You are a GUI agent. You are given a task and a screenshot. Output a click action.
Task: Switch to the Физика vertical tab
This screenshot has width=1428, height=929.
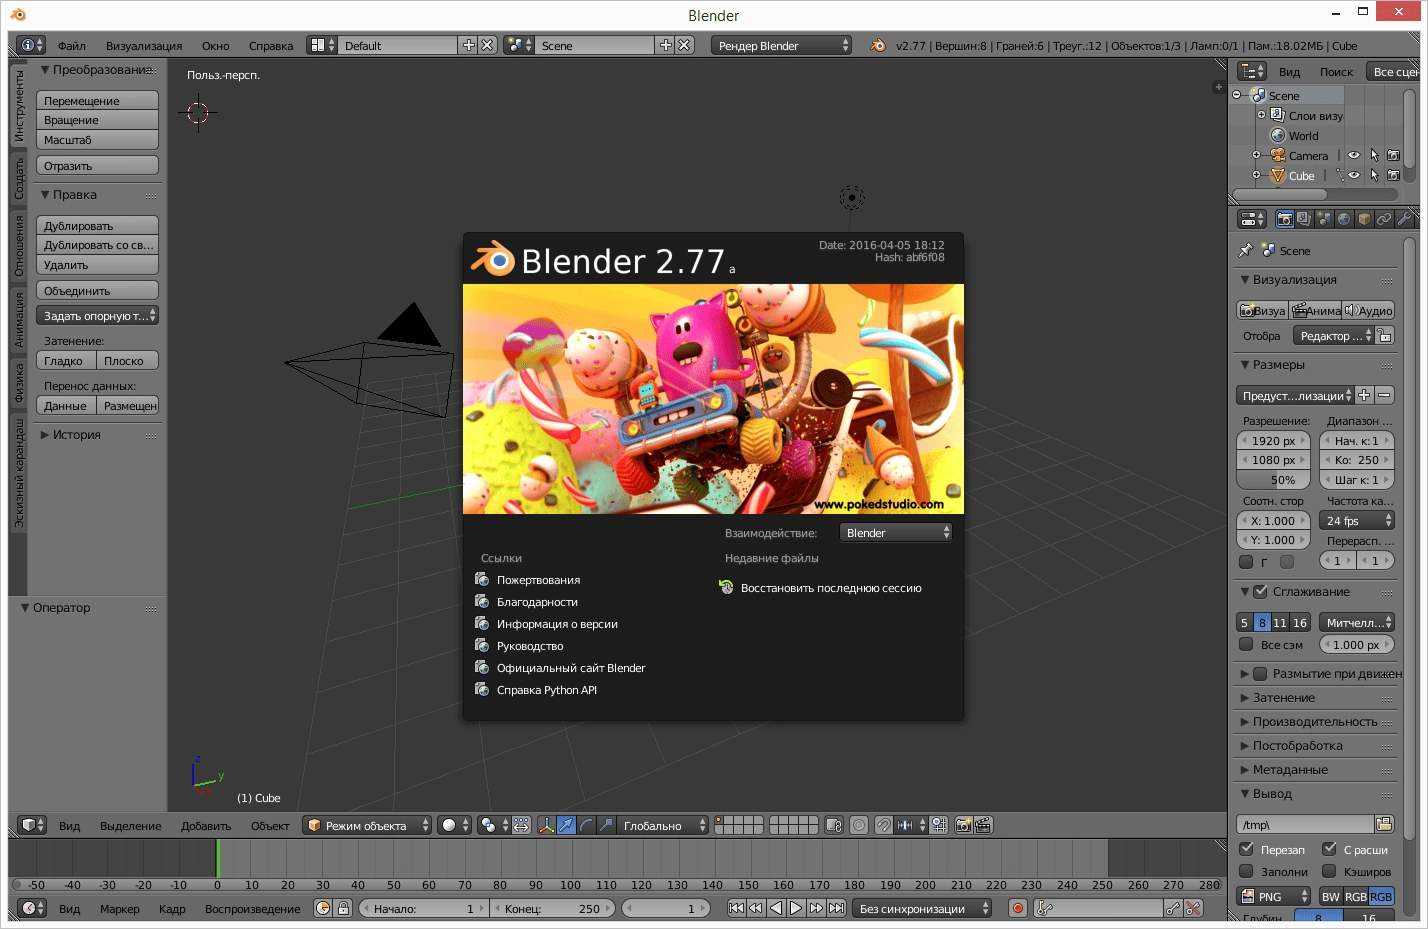18,383
